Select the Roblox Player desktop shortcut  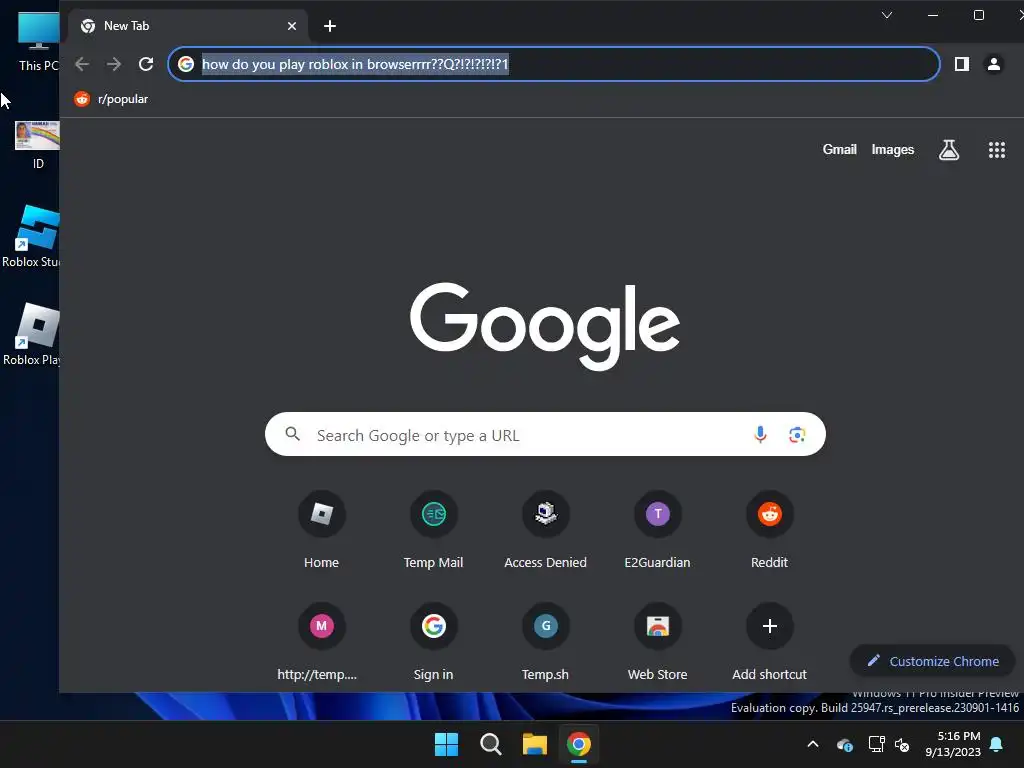point(31,334)
